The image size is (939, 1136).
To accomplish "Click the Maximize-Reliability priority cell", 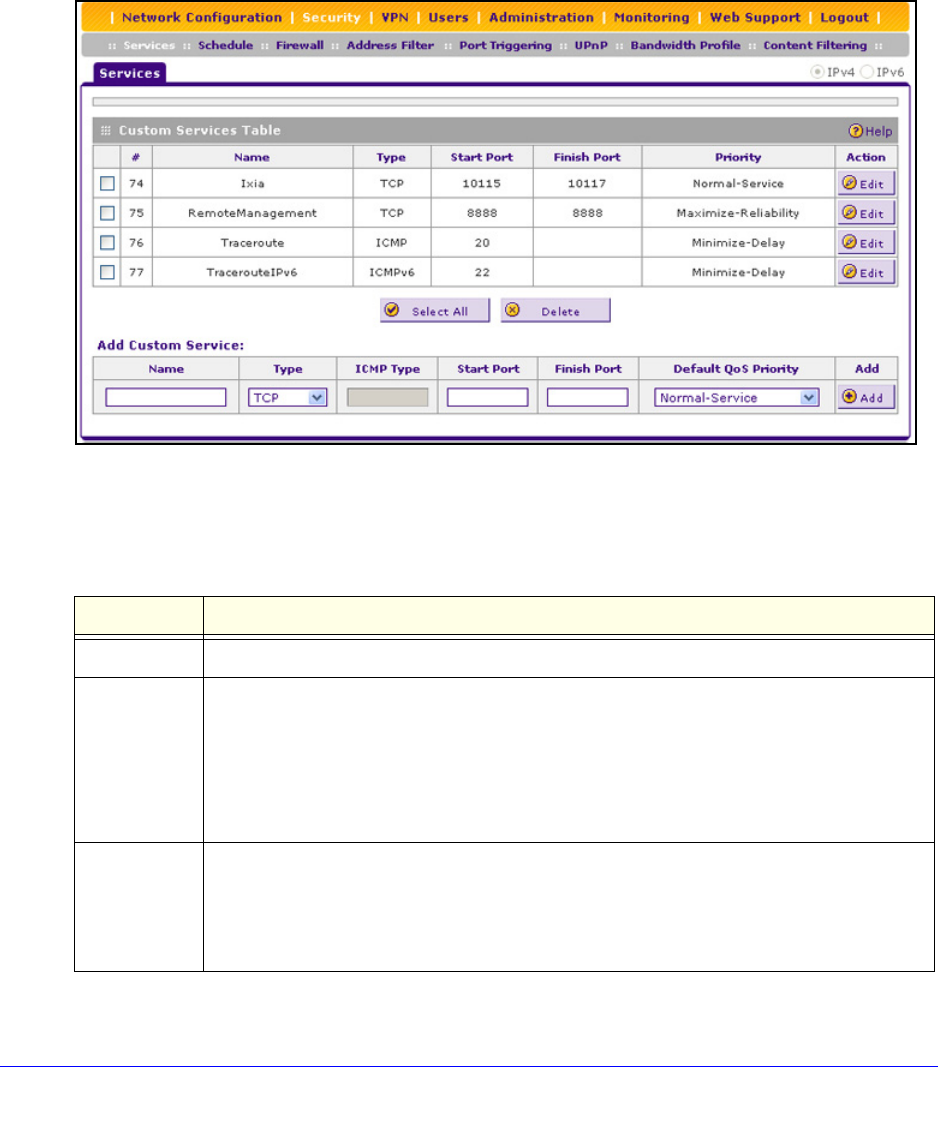I will pos(738,213).
